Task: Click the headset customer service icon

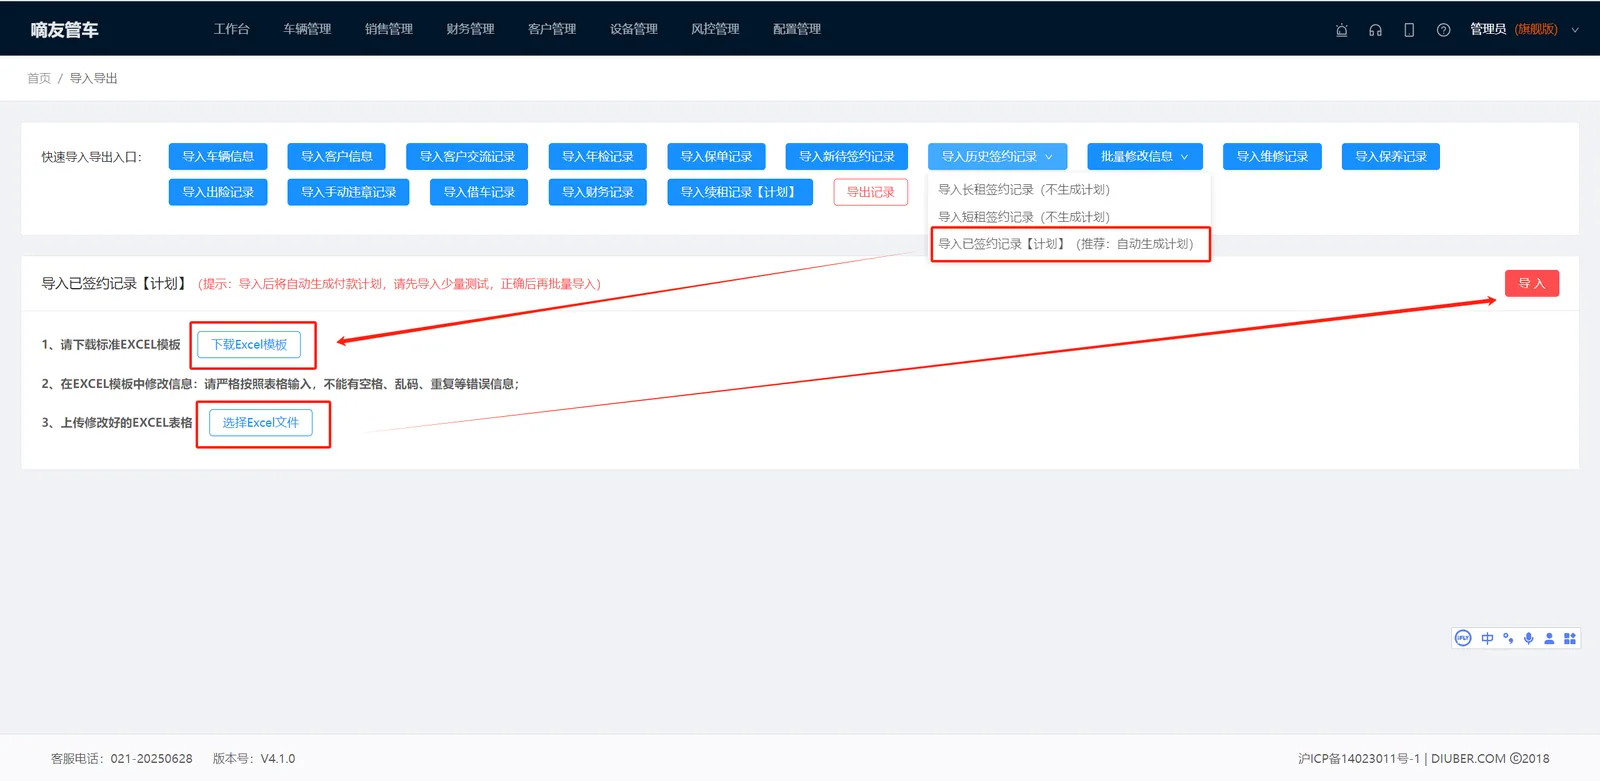Action: (x=1376, y=30)
